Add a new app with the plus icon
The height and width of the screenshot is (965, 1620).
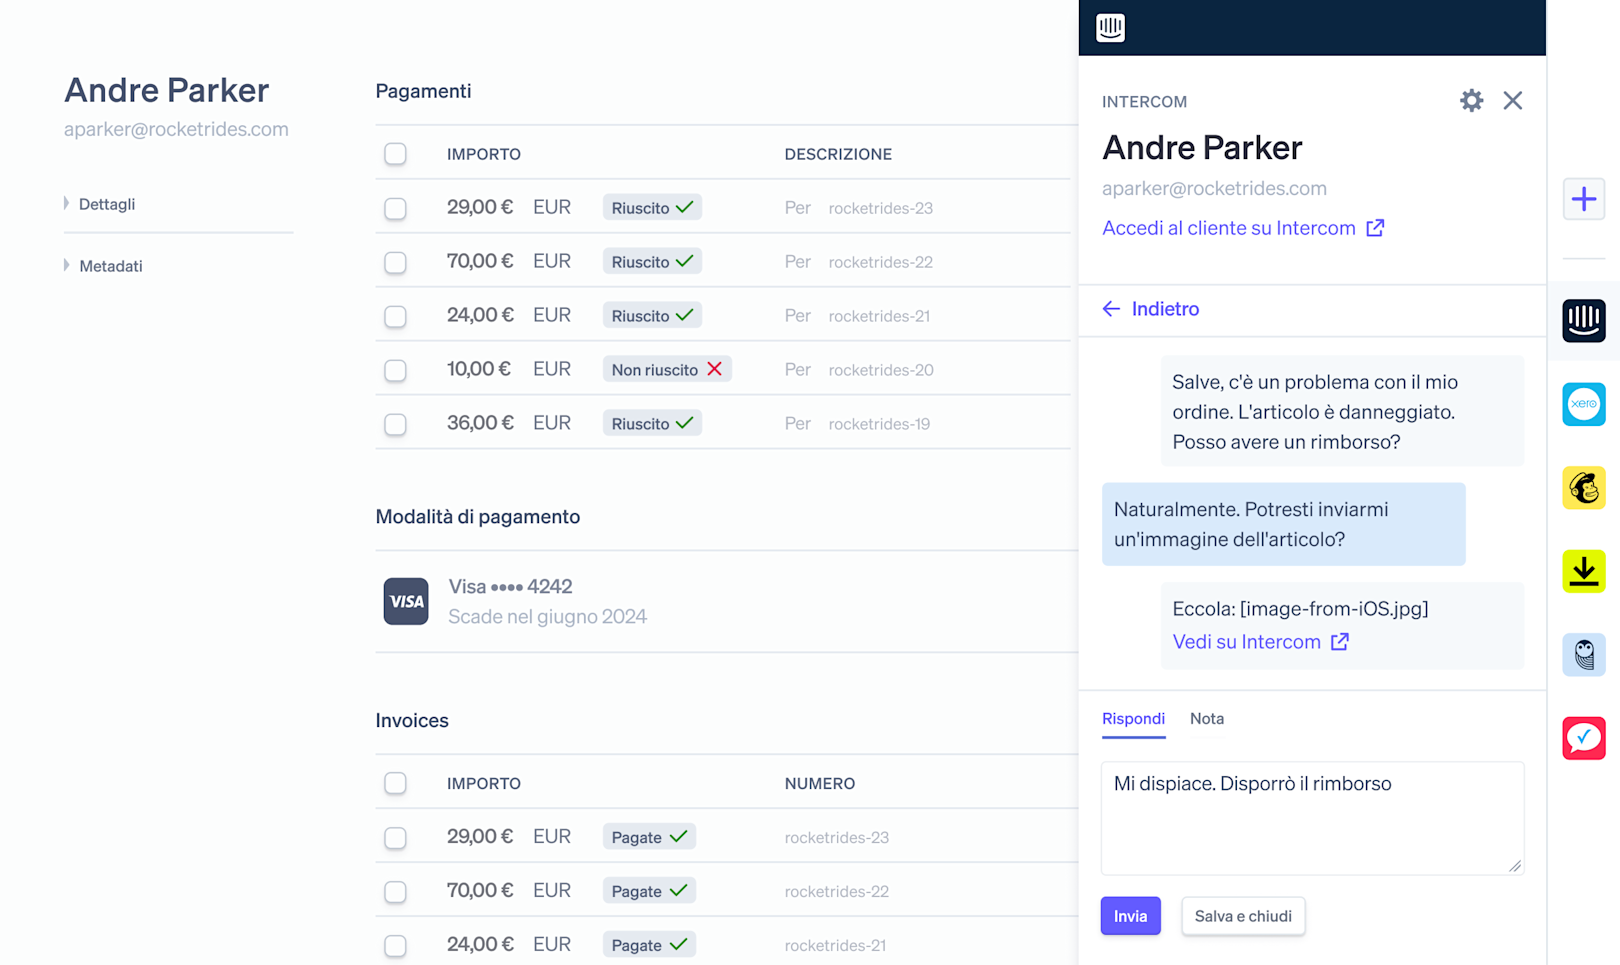pyautogui.click(x=1584, y=199)
